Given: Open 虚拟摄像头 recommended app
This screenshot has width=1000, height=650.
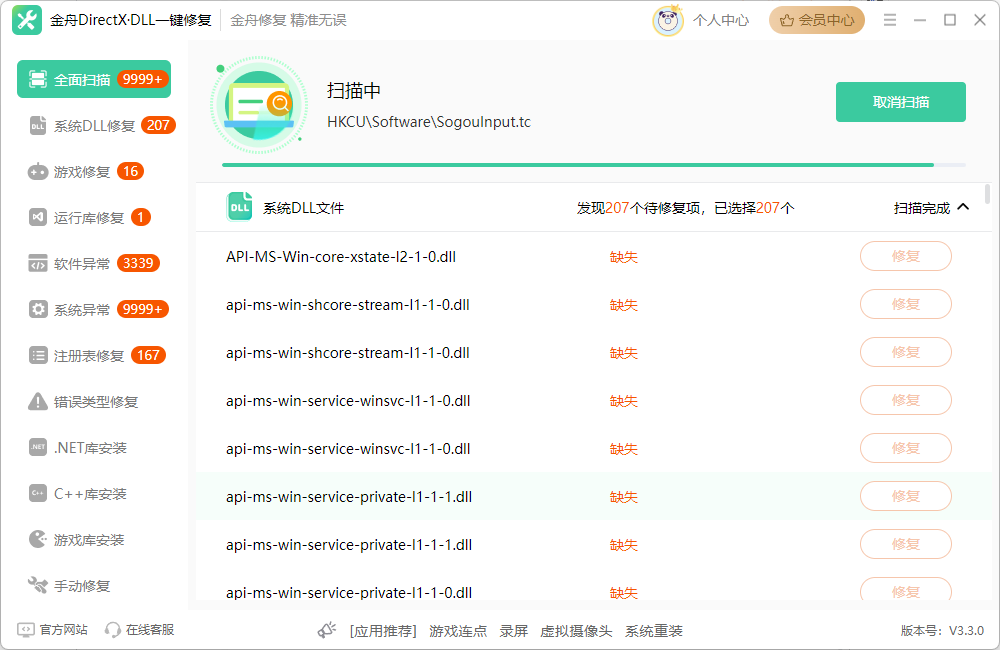Looking at the screenshot, I should click(x=576, y=631).
